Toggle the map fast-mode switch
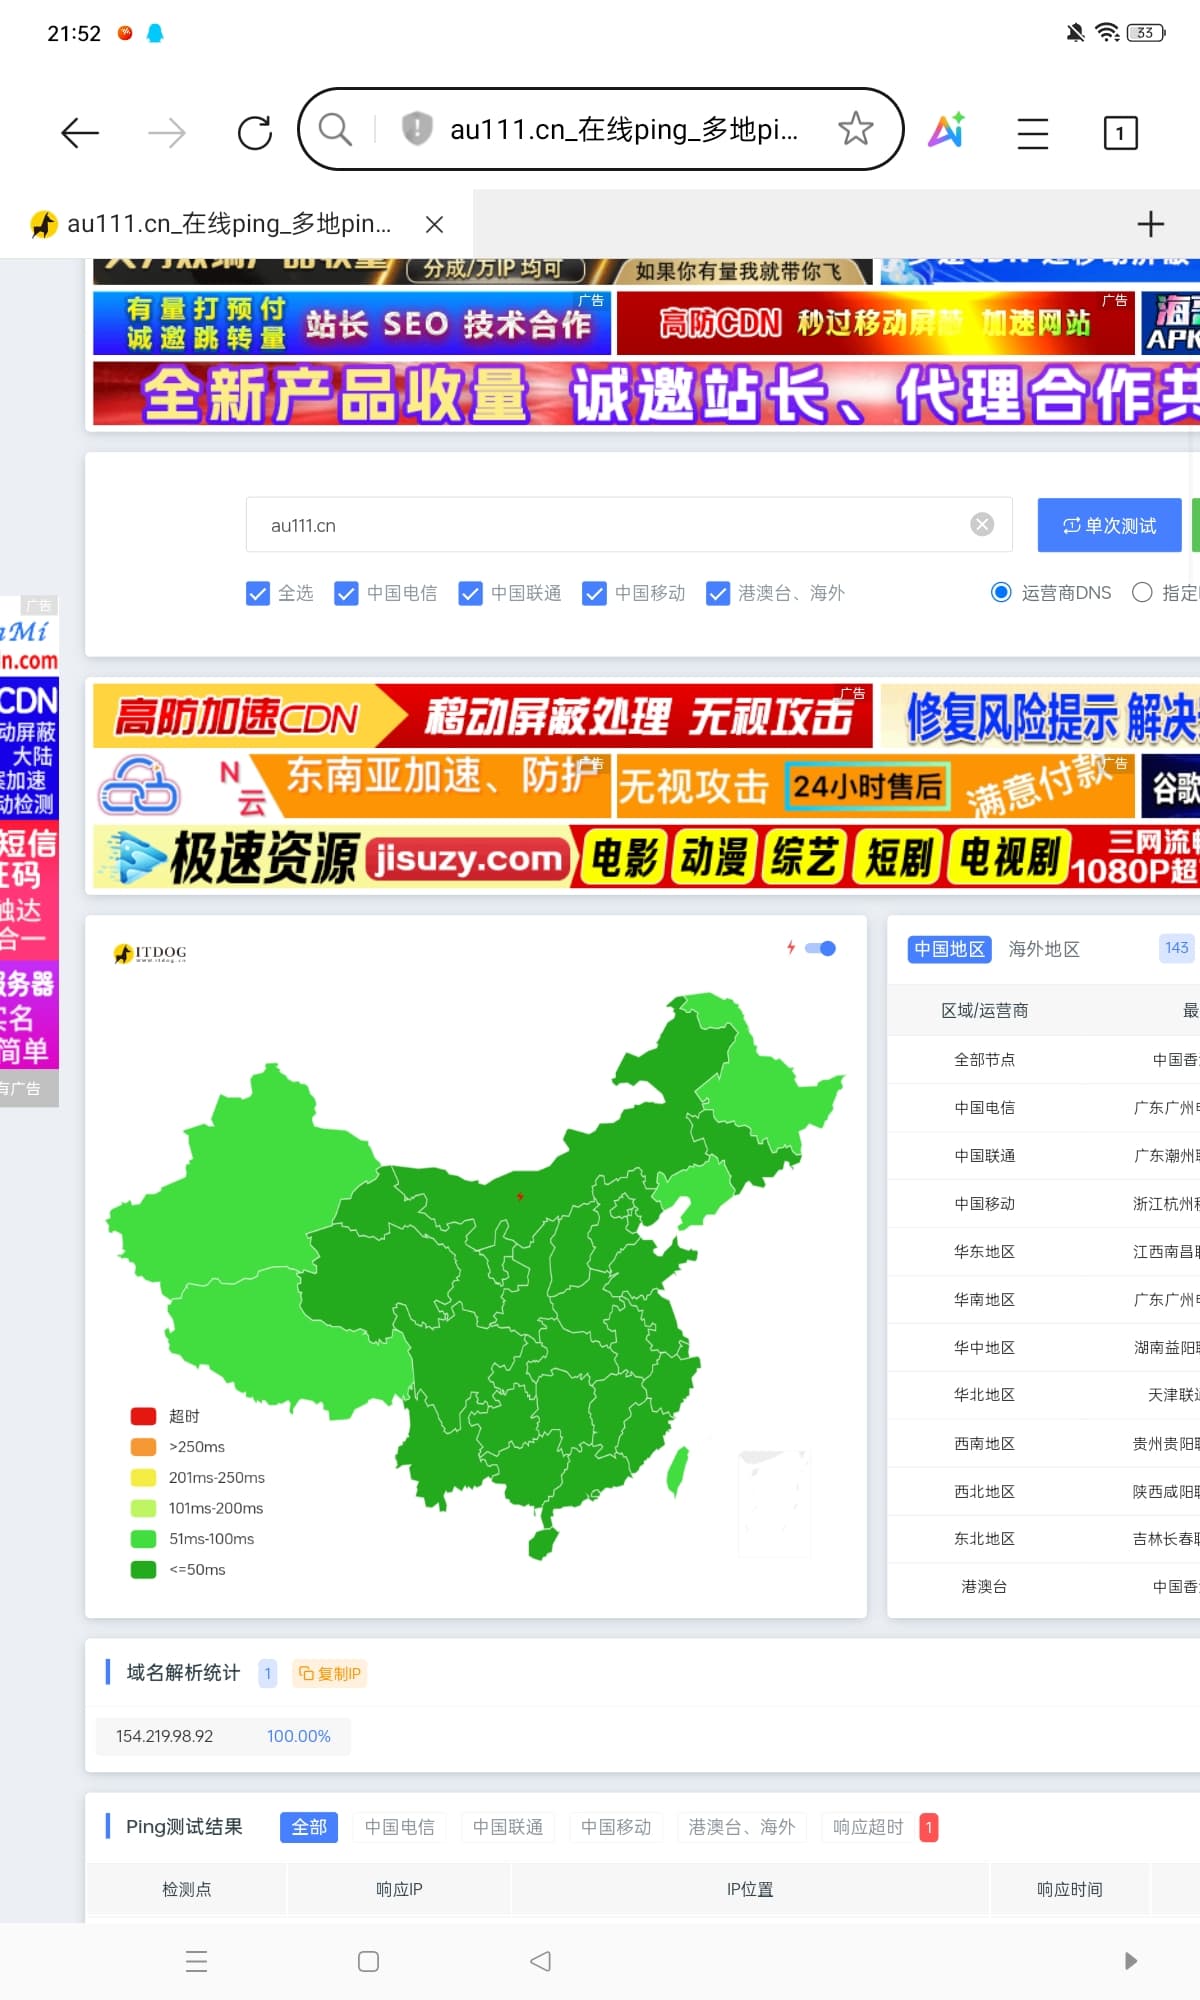Image resolution: width=1200 pixels, height=2000 pixels. click(x=821, y=948)
